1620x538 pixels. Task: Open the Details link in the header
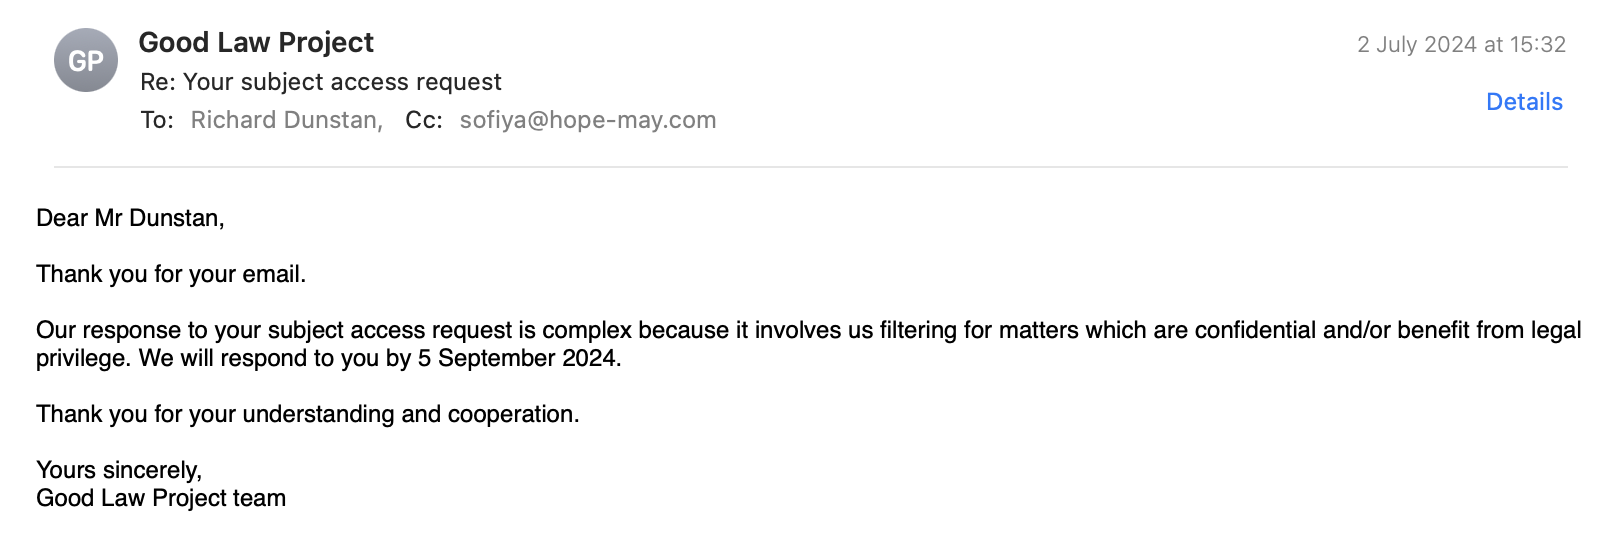click(x=1524, y=102)
